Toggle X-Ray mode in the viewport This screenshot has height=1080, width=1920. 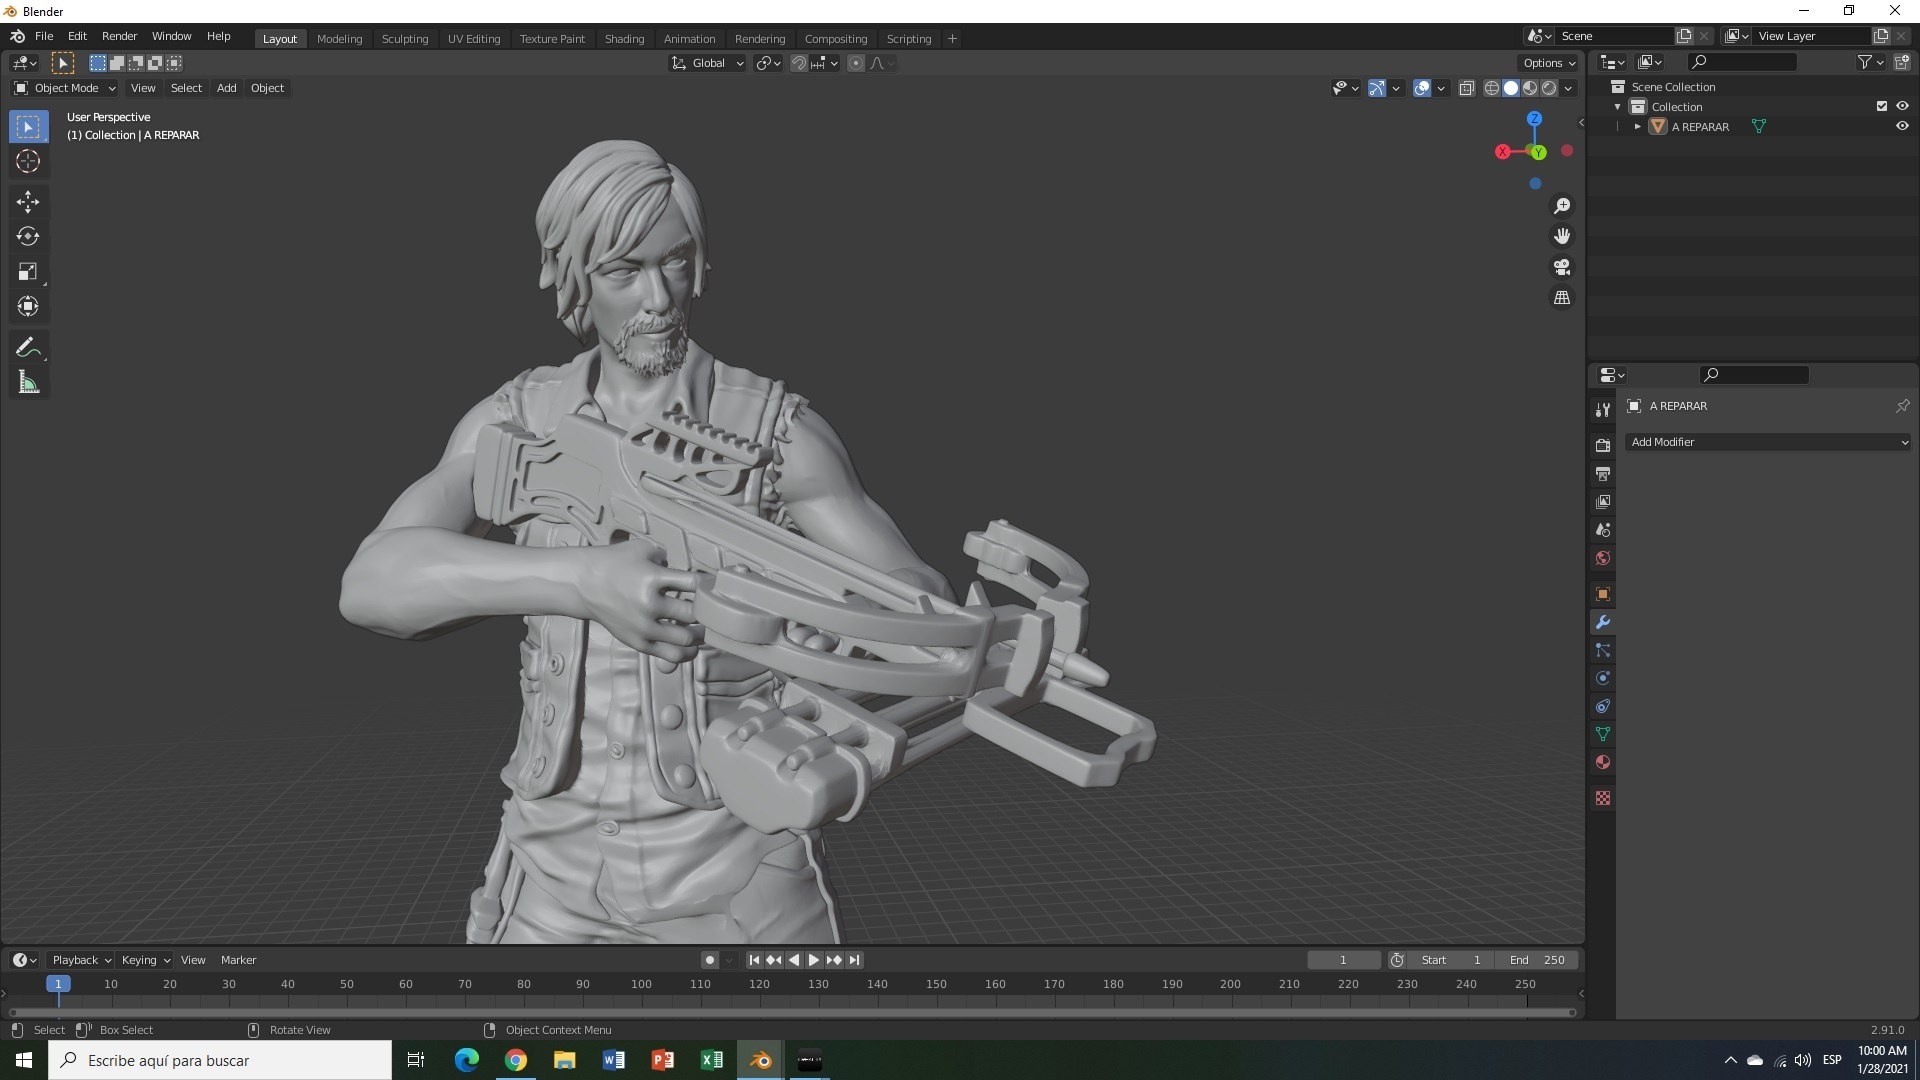[x=1467, y=88]
